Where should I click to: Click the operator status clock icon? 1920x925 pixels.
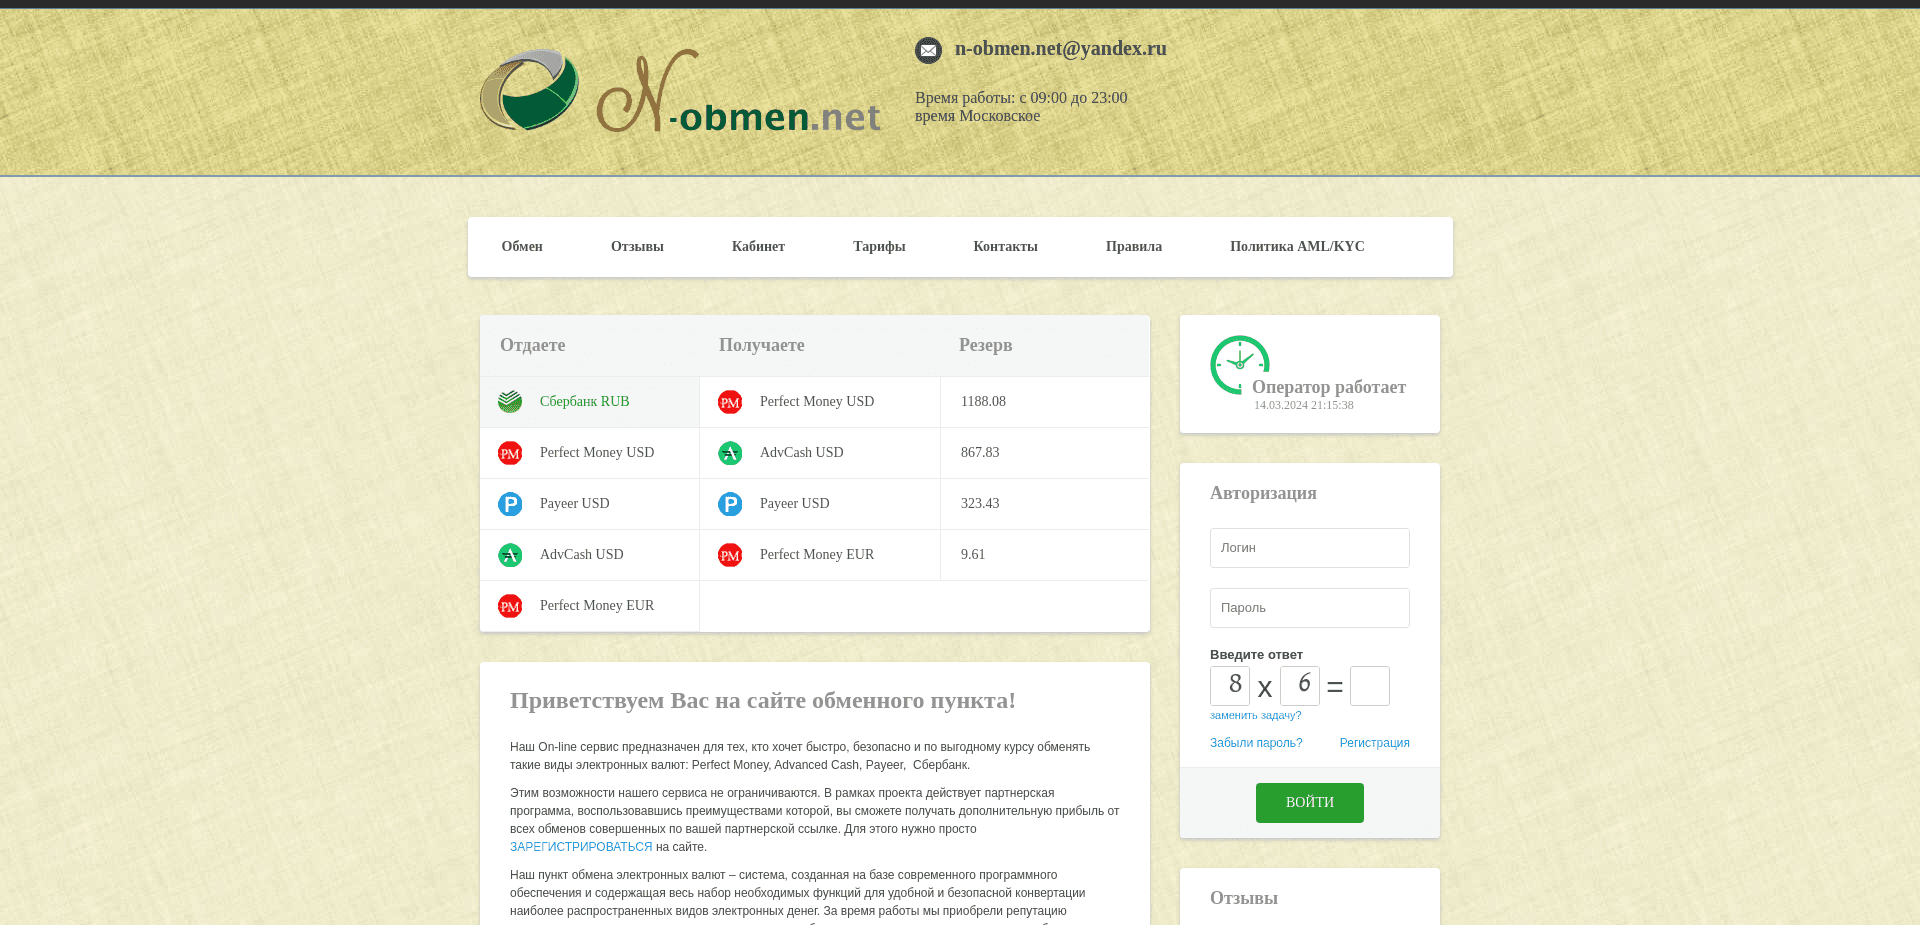tap(1239, 364)
